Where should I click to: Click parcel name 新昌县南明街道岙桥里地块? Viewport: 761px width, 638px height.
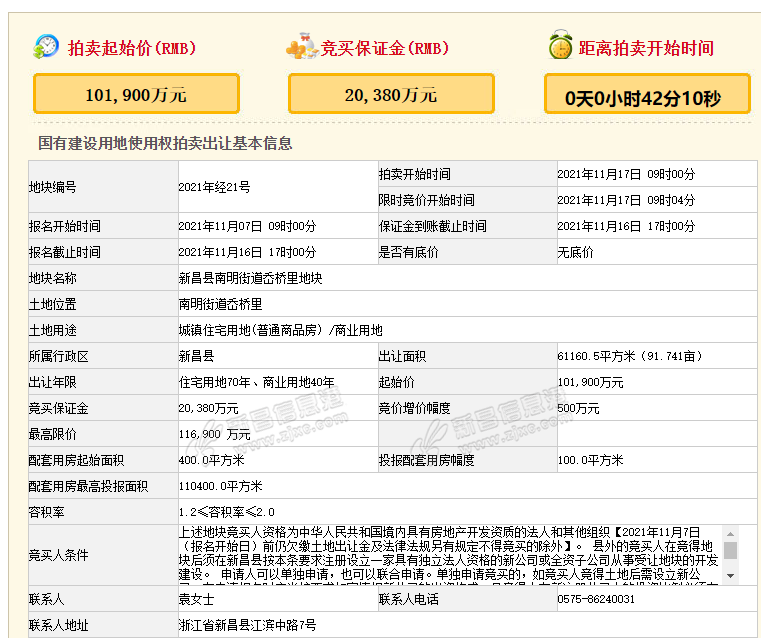250,278
